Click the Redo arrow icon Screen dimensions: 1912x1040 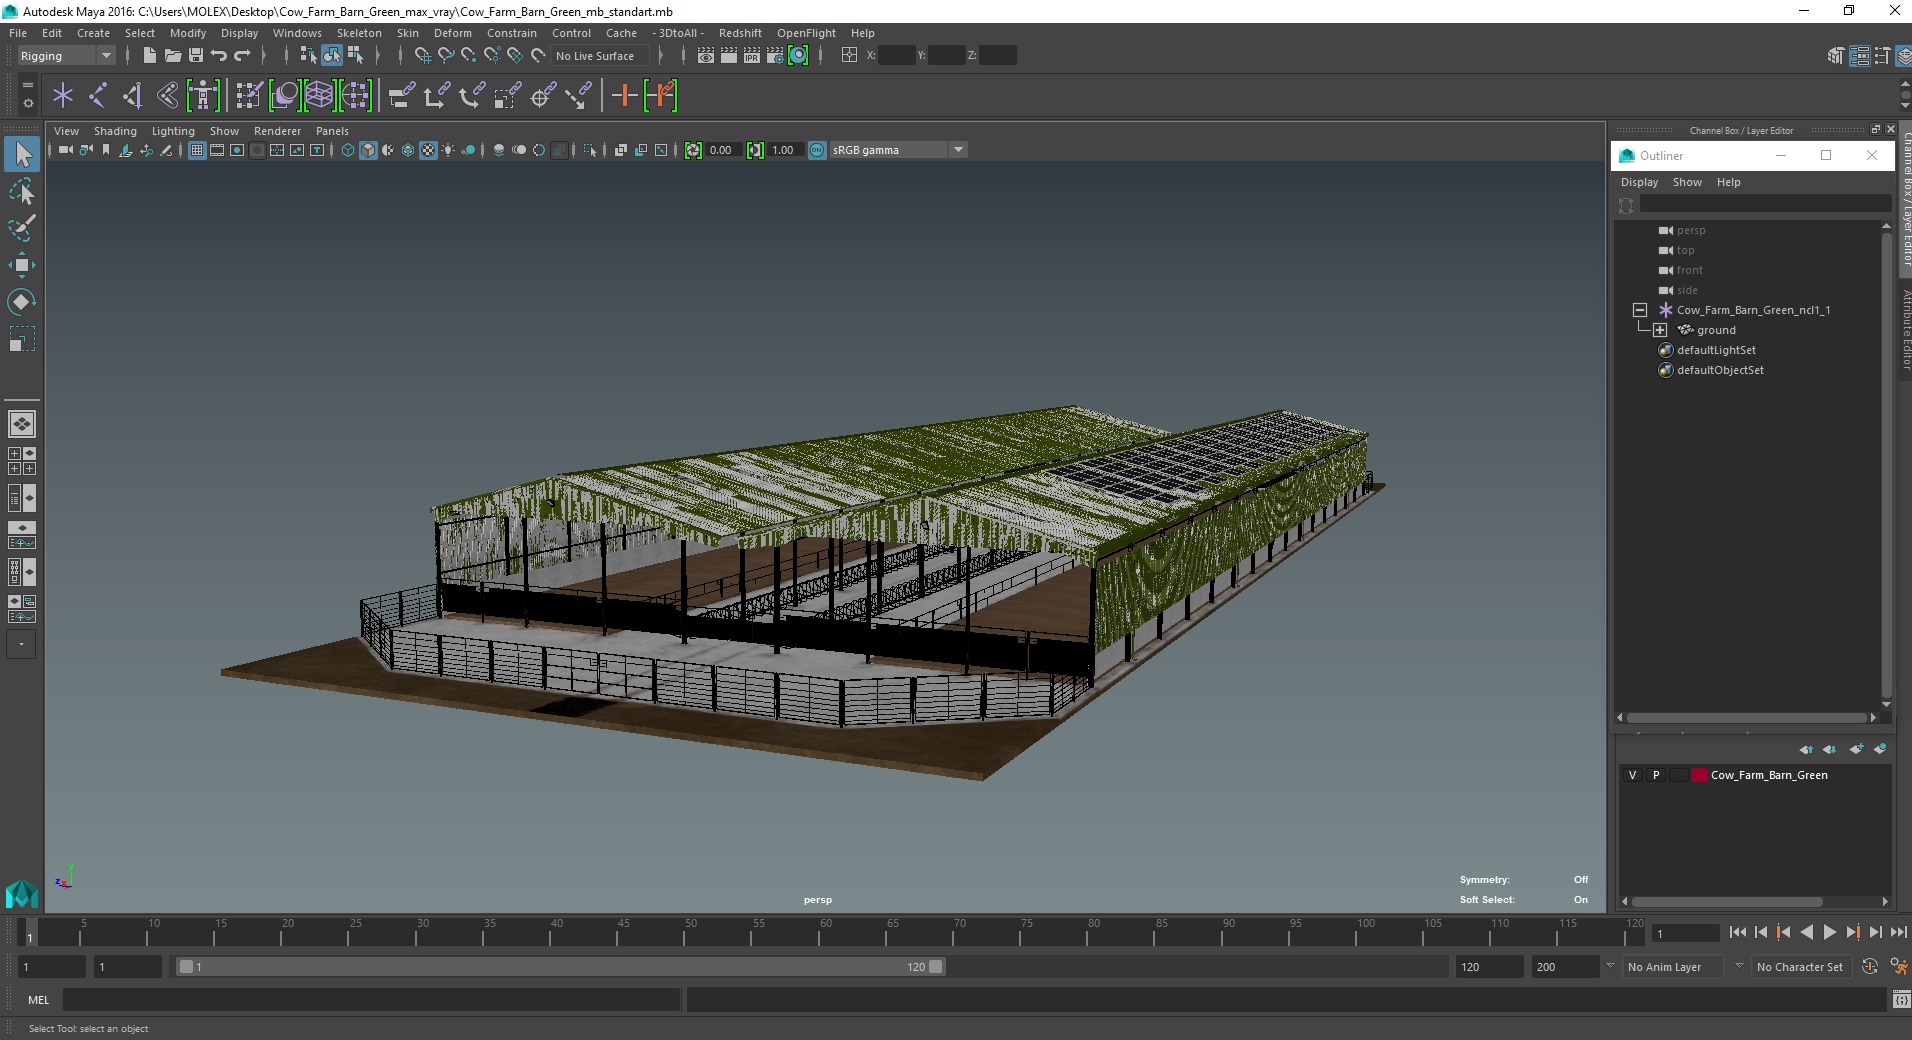coord(242,56)
